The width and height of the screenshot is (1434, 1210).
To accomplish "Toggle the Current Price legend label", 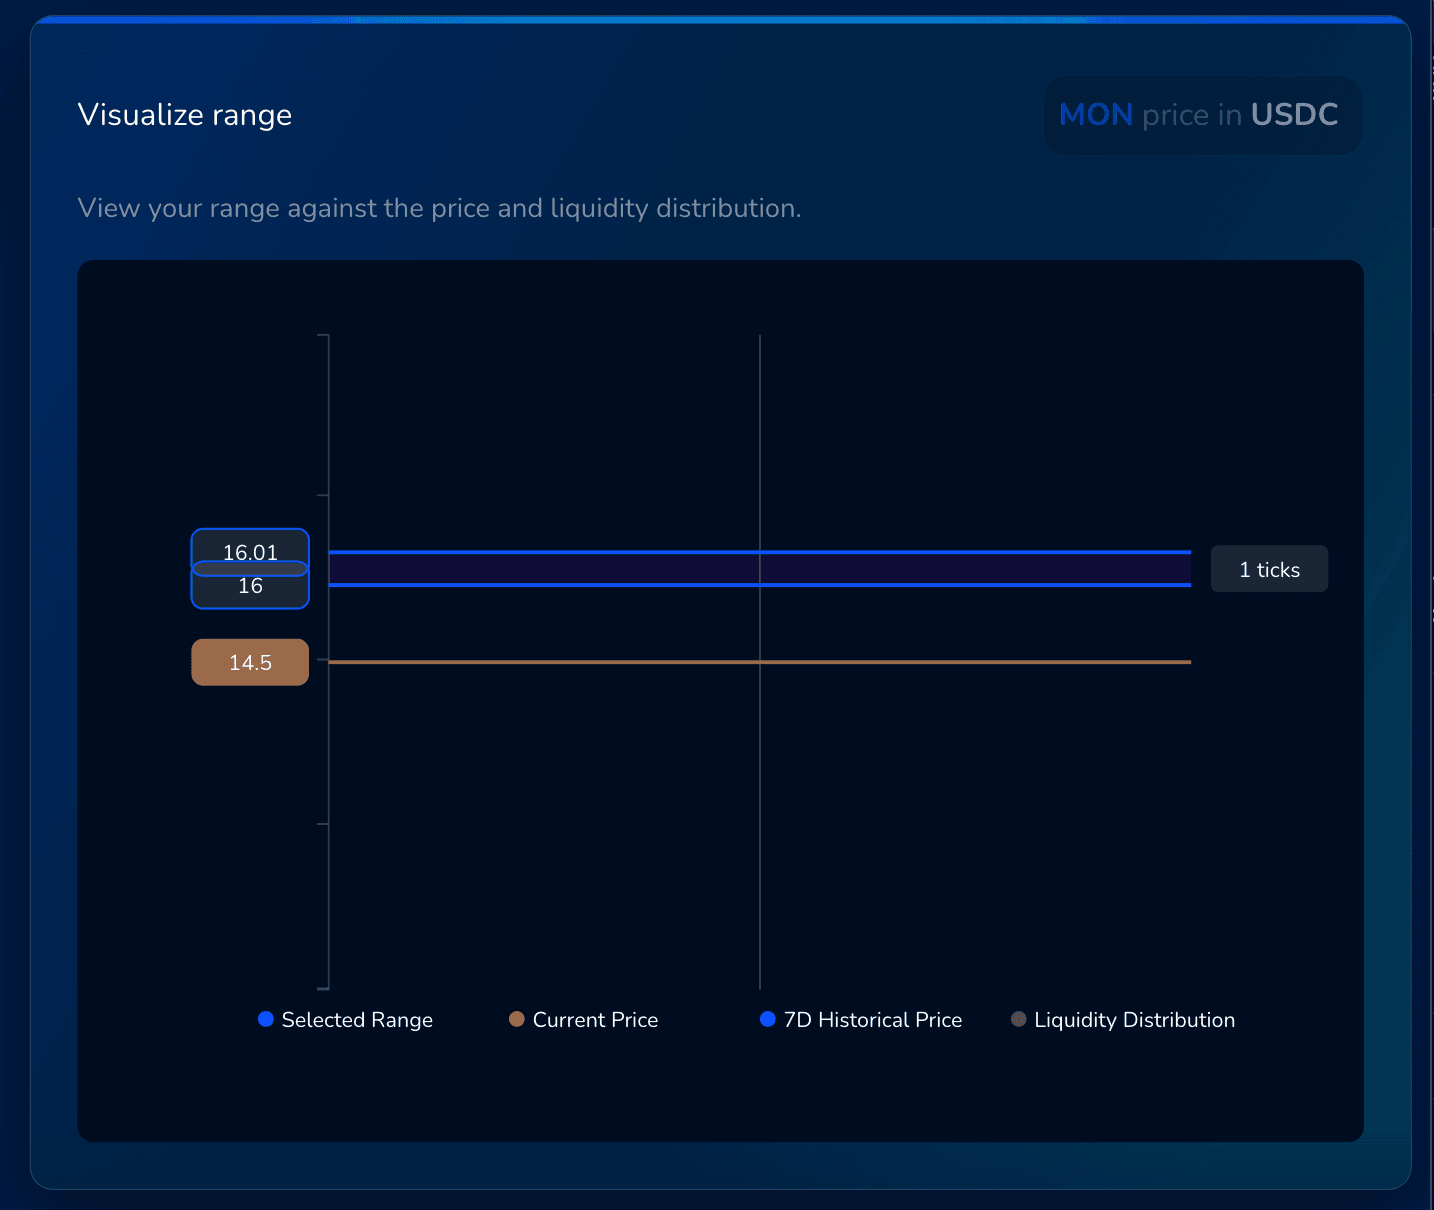I will click(x=595, y=1020).
